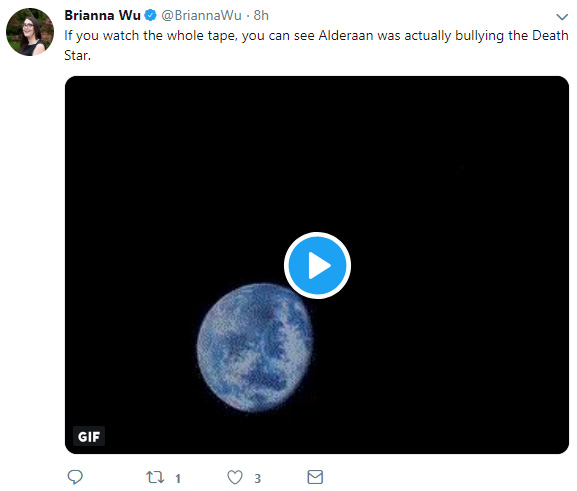Click the word 'Alderaan' in the tweet
Image resolution: width=577 pixels, height=491 pixels.
click(346, 36)
